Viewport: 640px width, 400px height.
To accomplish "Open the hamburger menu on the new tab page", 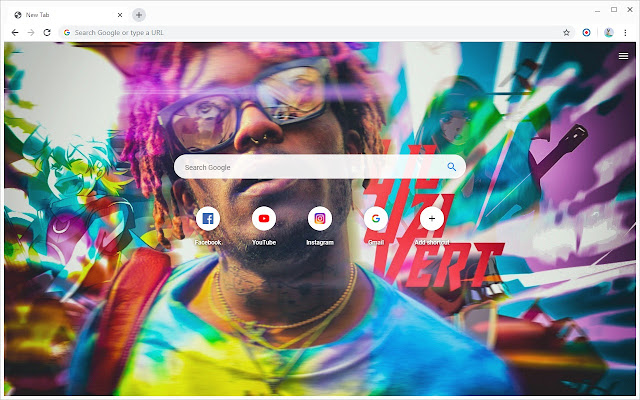I will tap(623, 56).
